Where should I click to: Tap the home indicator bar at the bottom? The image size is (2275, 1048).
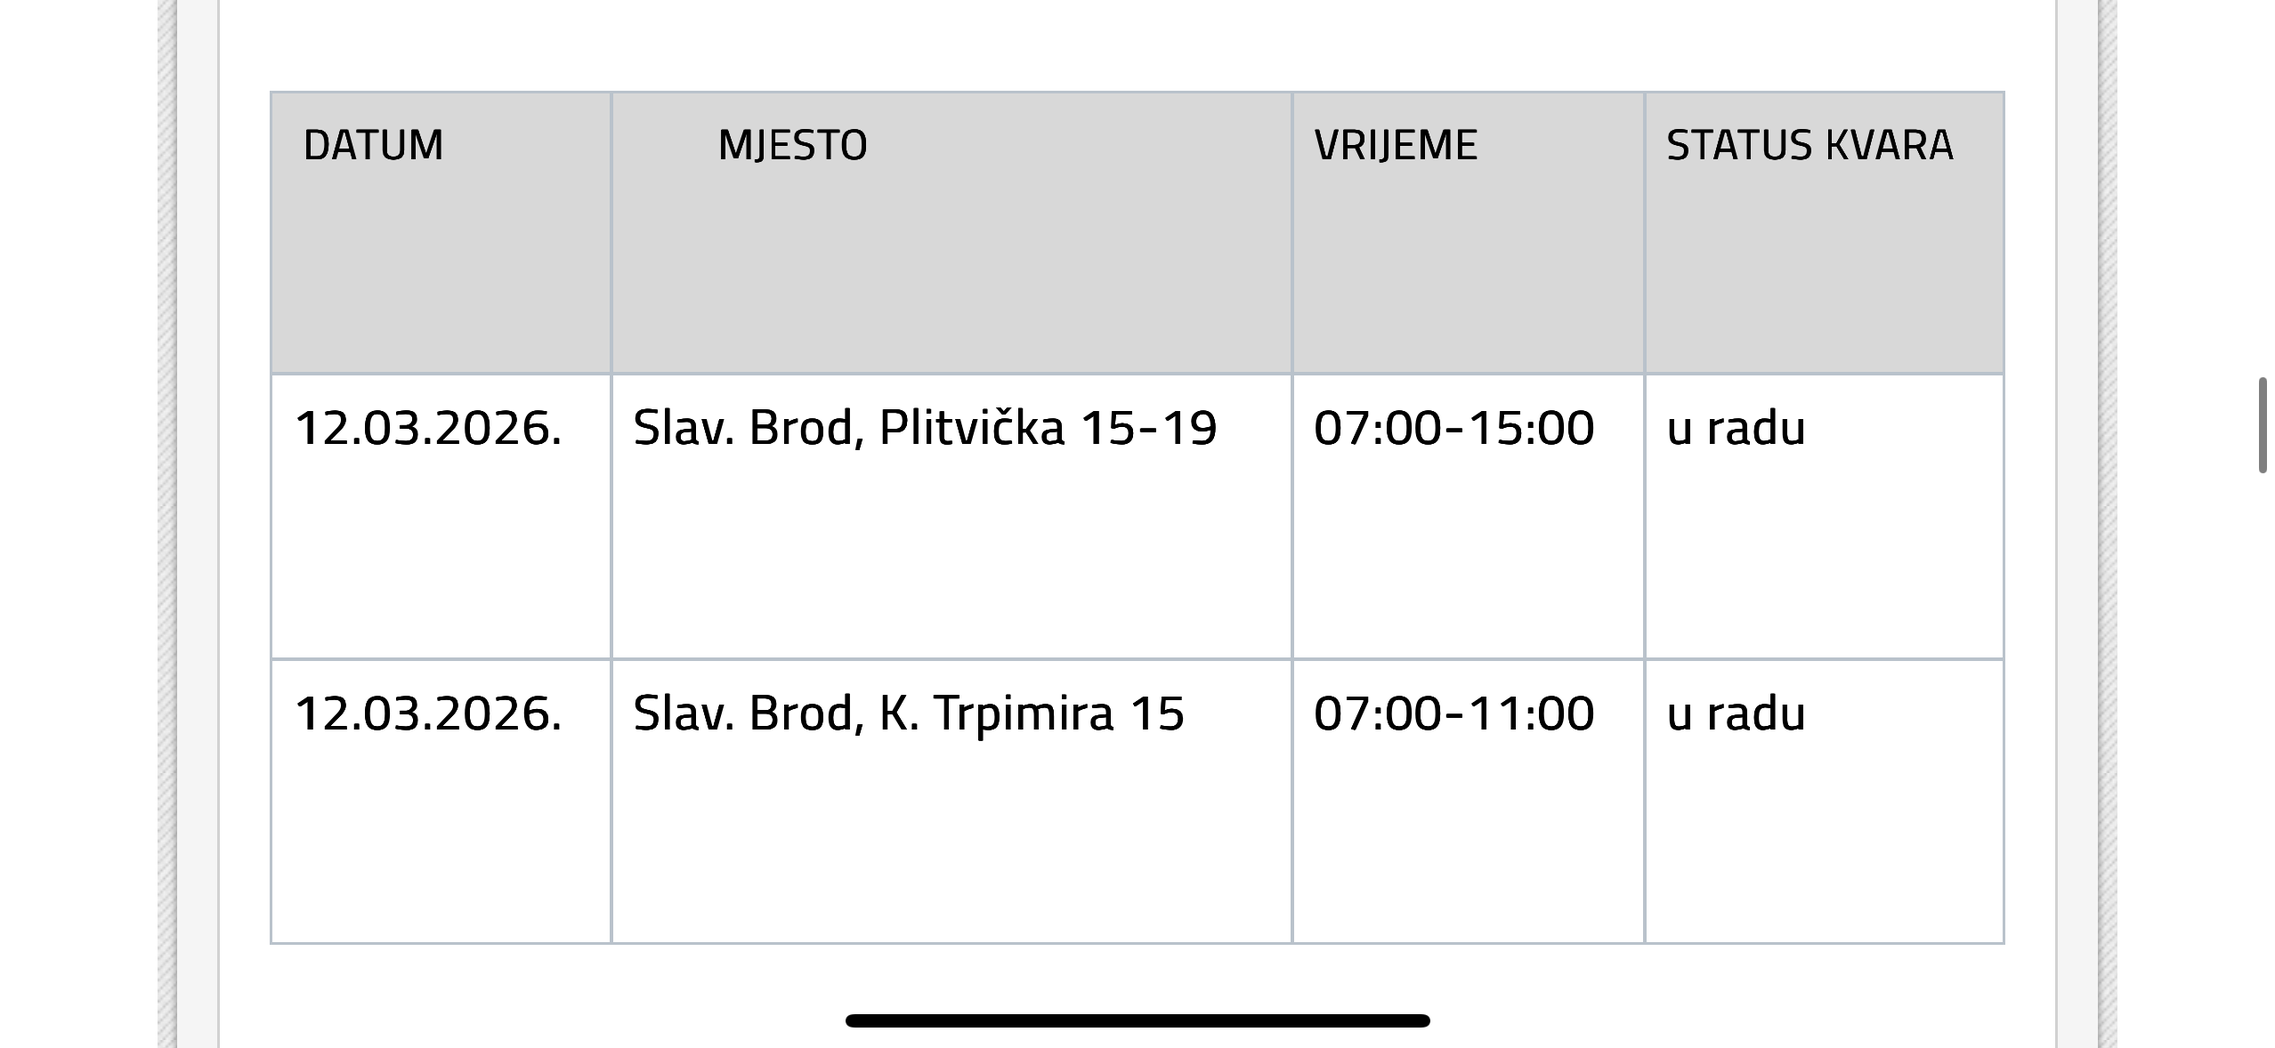pos(1137,1021)
